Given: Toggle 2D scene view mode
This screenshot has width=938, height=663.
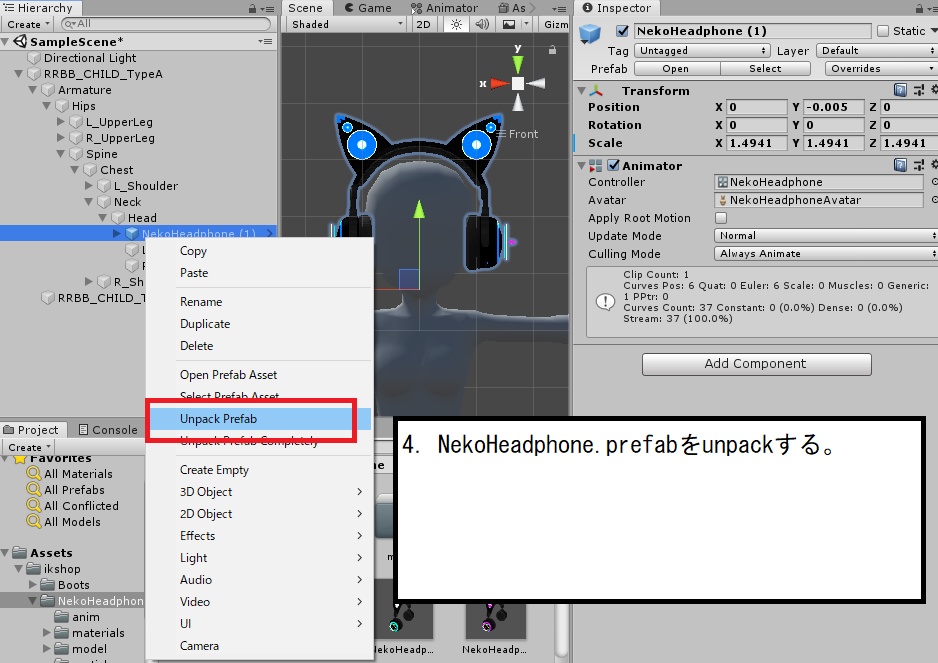Looking at the screenshot, I should pos(423,25).
